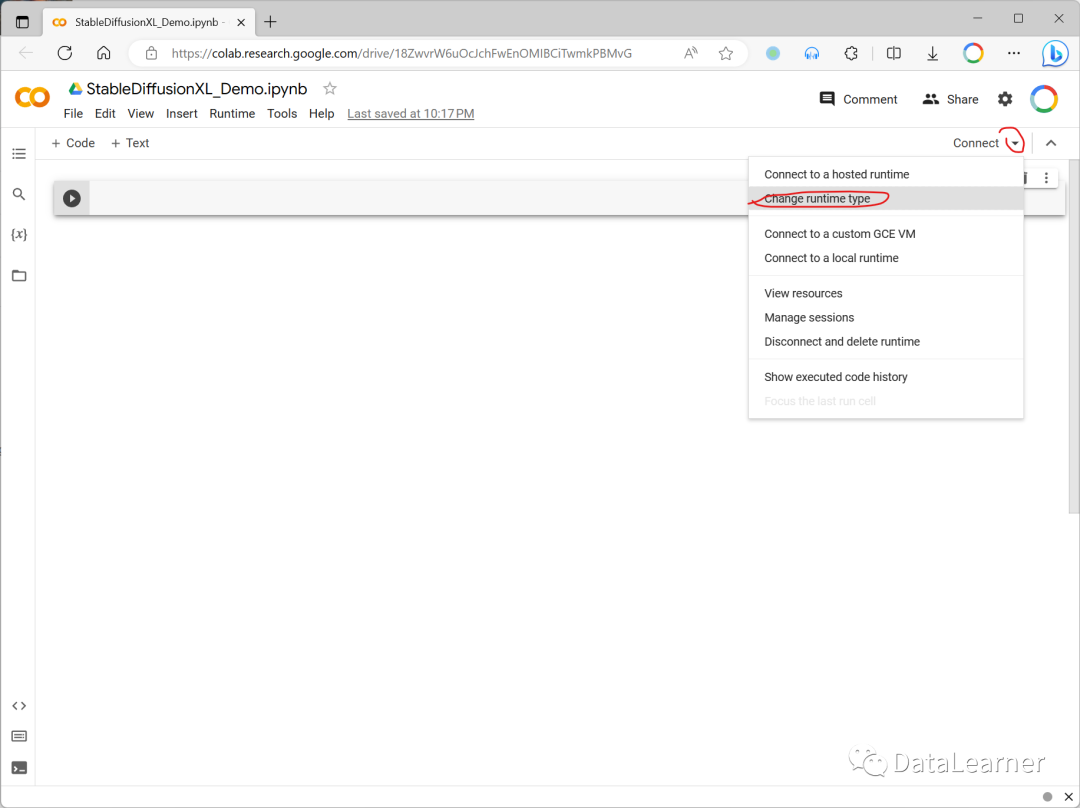
Task: Open the Files folder panel
Action: [x=19, y=276]
